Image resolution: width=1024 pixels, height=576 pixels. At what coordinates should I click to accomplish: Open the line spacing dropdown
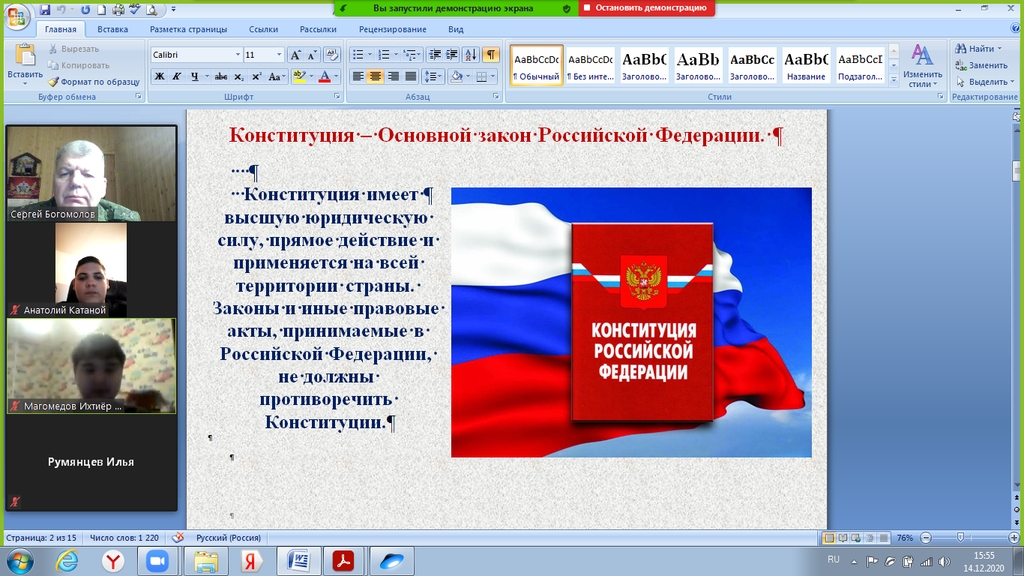[433, 76]
